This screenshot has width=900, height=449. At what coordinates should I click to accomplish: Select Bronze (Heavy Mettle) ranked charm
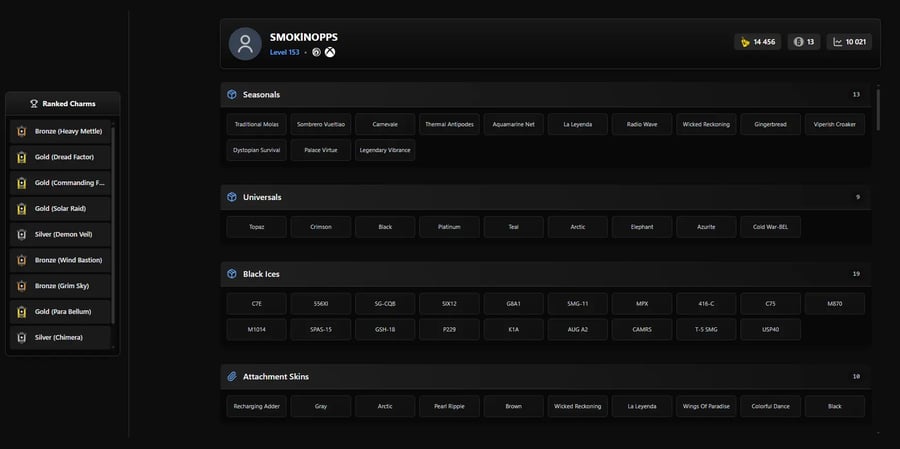[x=61, y=131]
